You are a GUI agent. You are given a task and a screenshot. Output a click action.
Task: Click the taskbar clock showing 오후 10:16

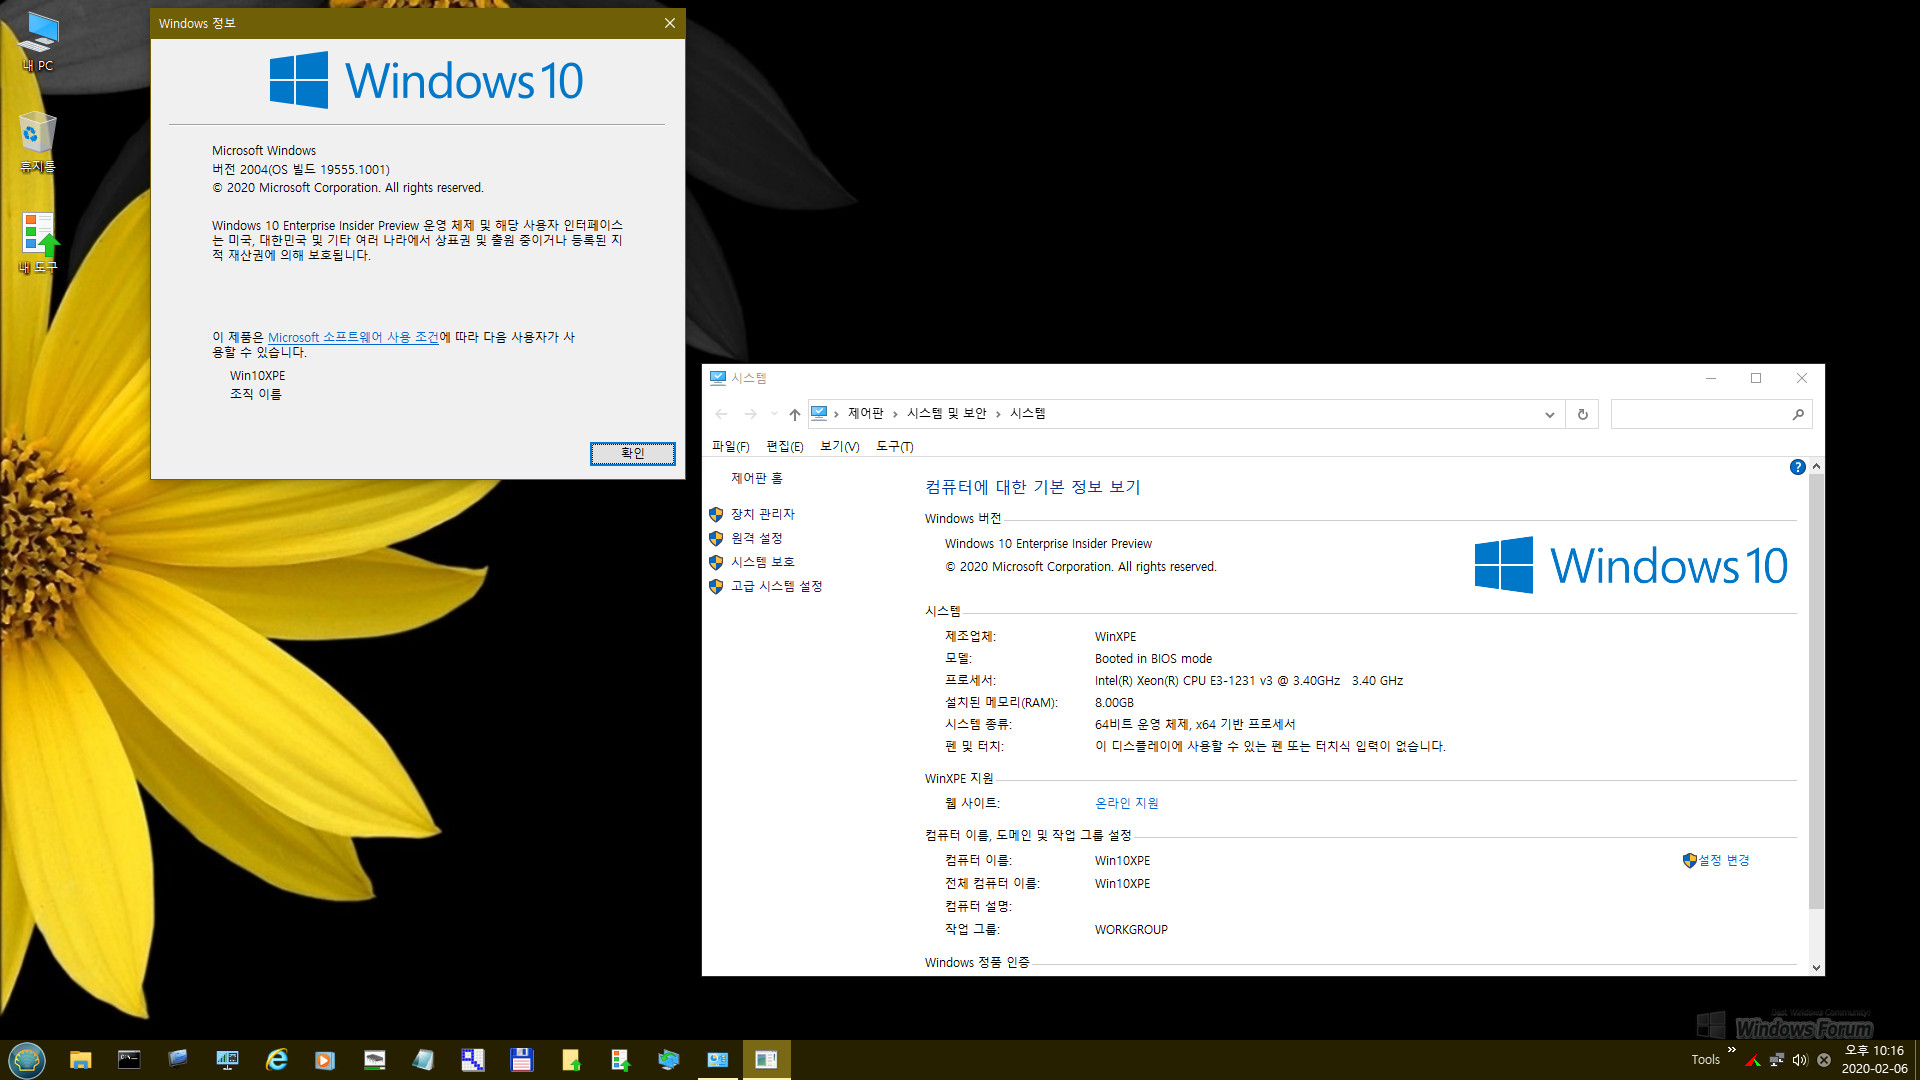(1874, 1059)
